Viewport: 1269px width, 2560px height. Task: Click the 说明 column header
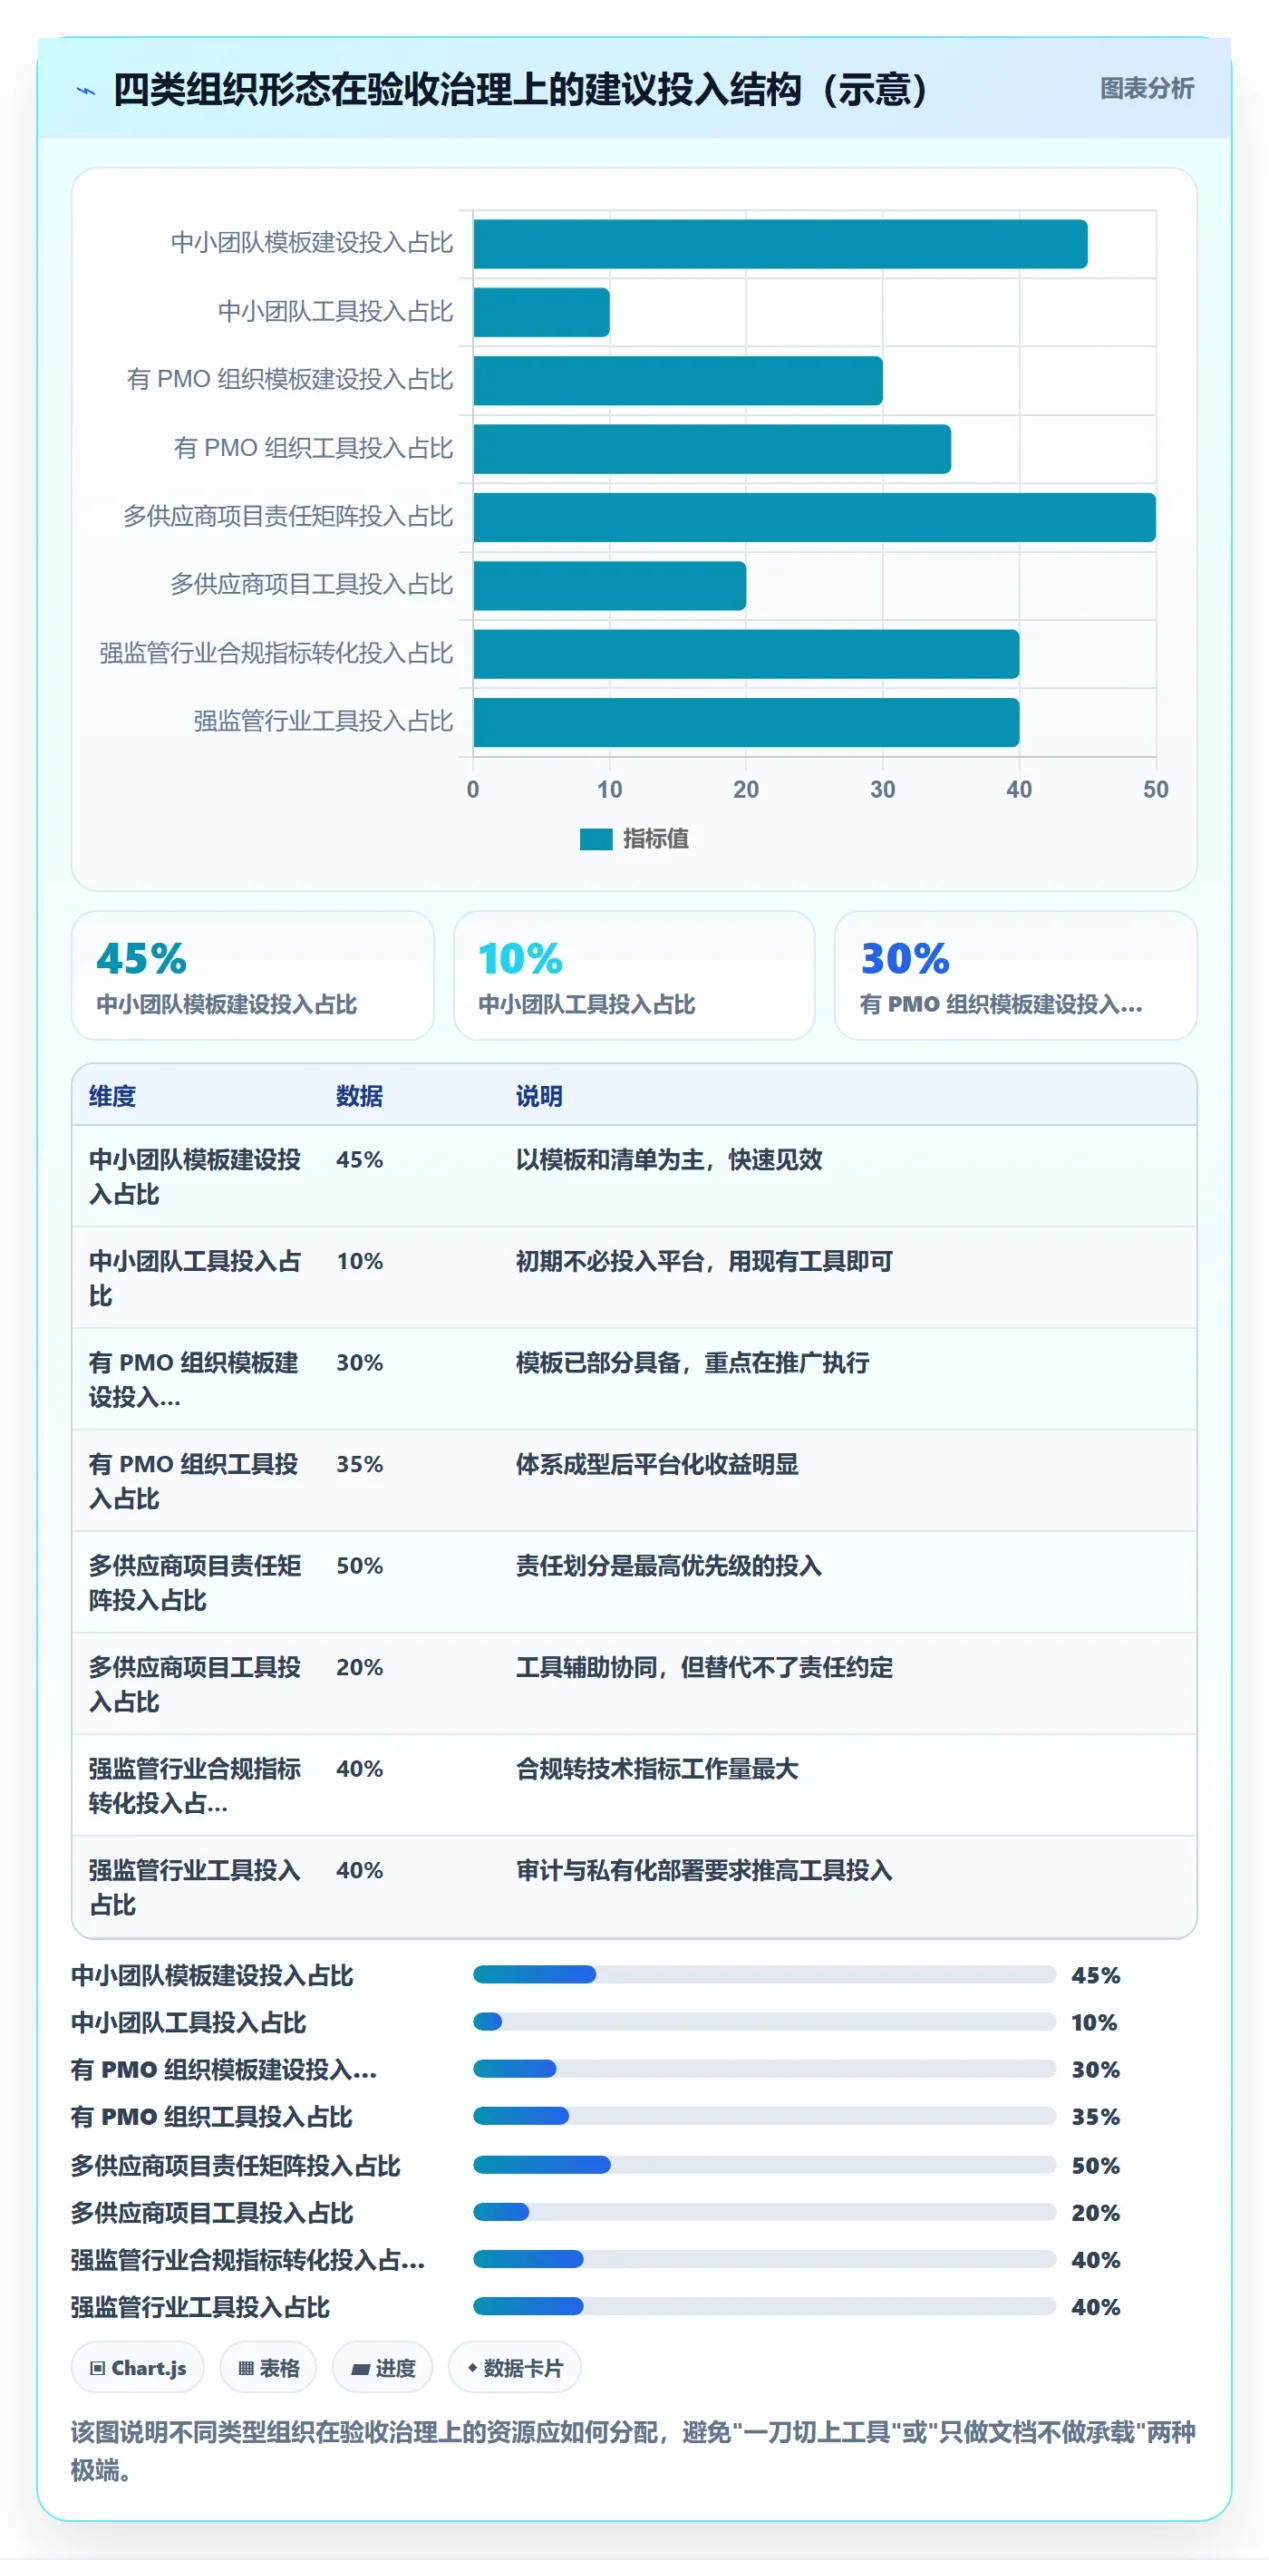coord(539,1096)
